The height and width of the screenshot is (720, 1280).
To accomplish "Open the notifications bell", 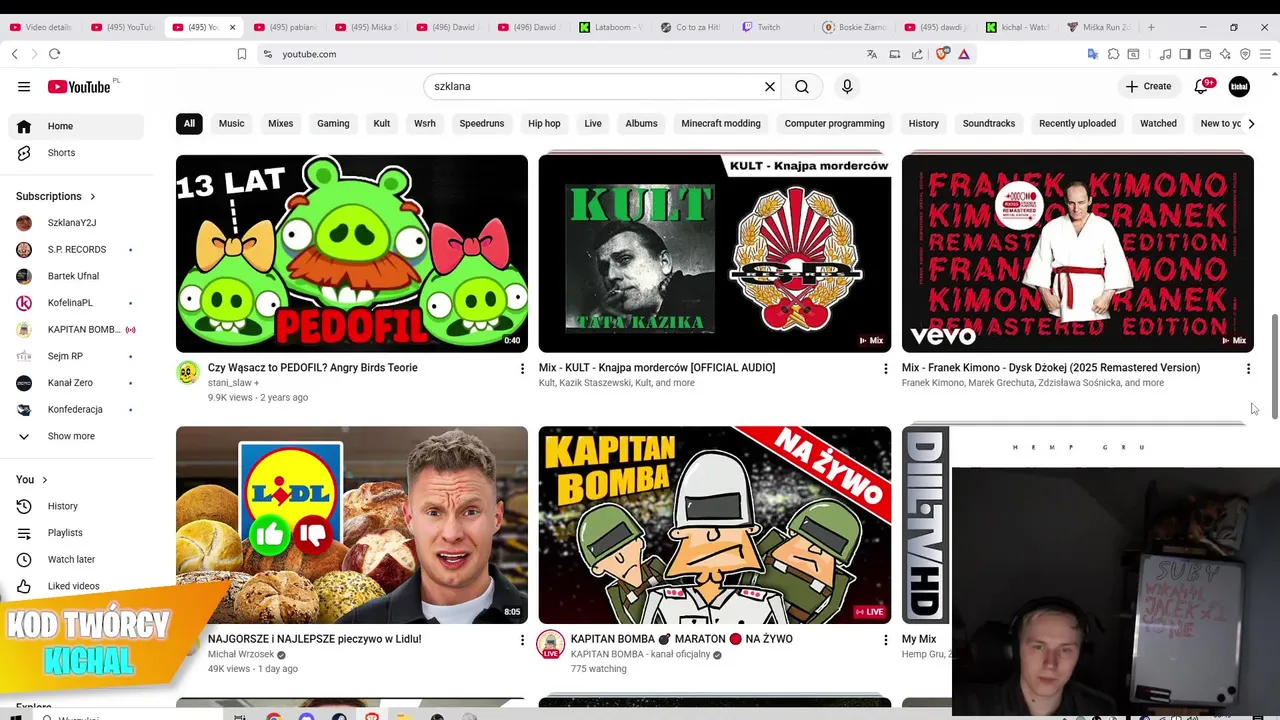I will point(1203,87).
